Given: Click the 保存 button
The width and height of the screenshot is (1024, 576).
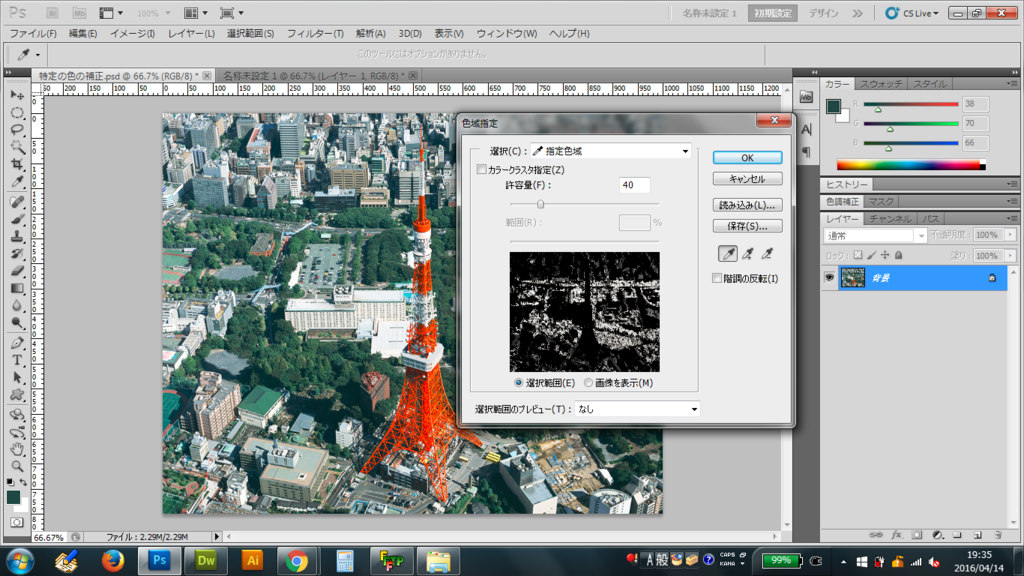Looking at the screenshot, I should point(747,226).
